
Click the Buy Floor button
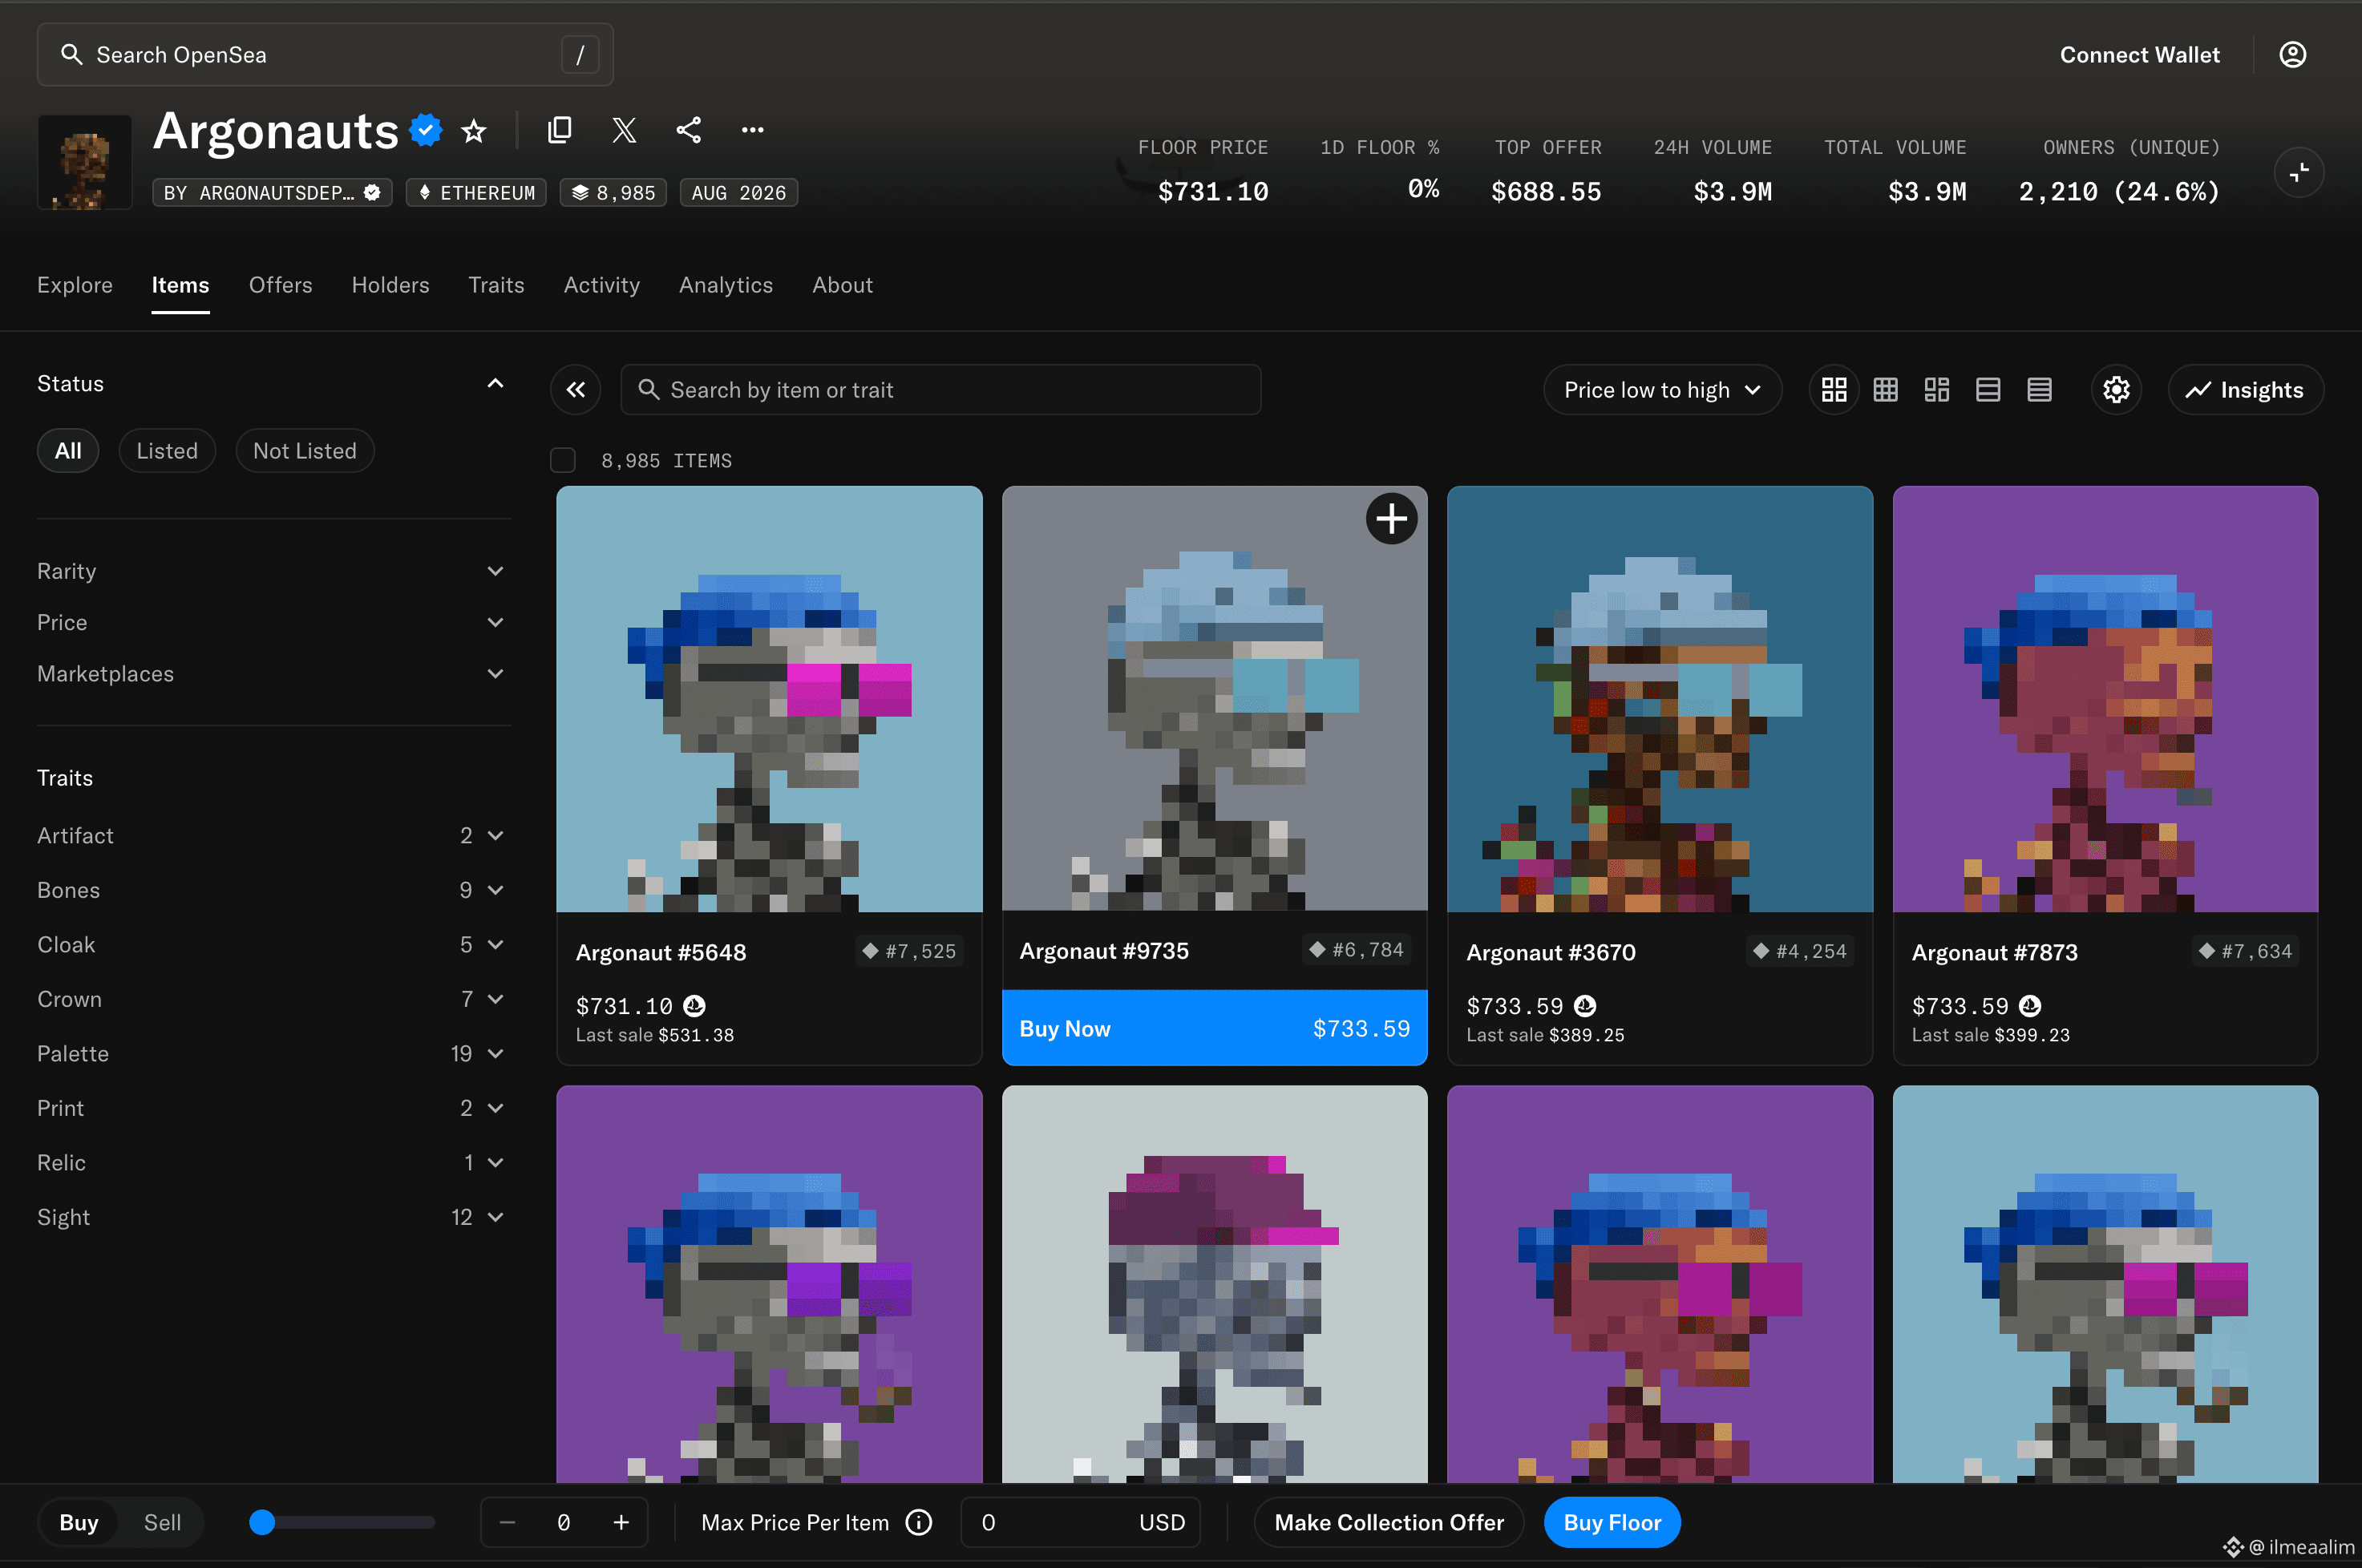click(x=1612, y=1522)
